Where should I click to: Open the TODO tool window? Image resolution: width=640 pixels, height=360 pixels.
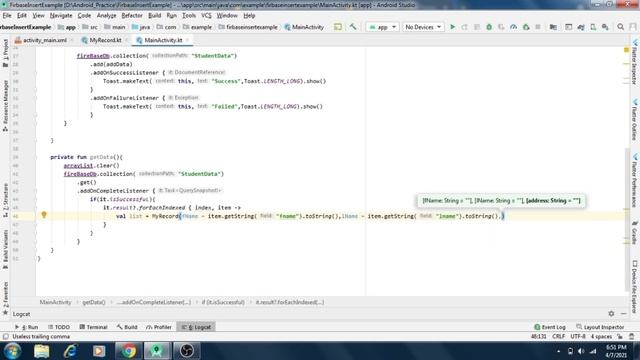(59, 327)
